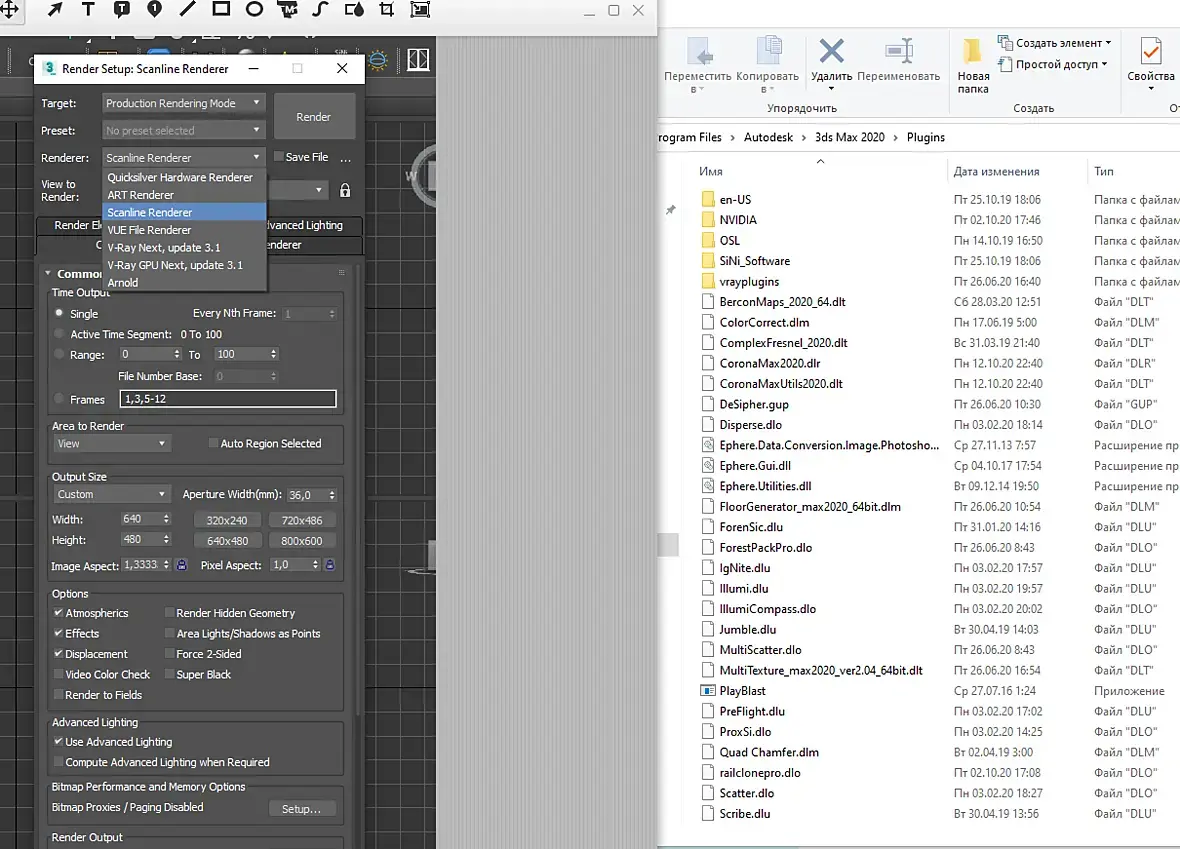Select the TM watermark stamp tool
1180x849 pixels.
click(x=287, y=9)
